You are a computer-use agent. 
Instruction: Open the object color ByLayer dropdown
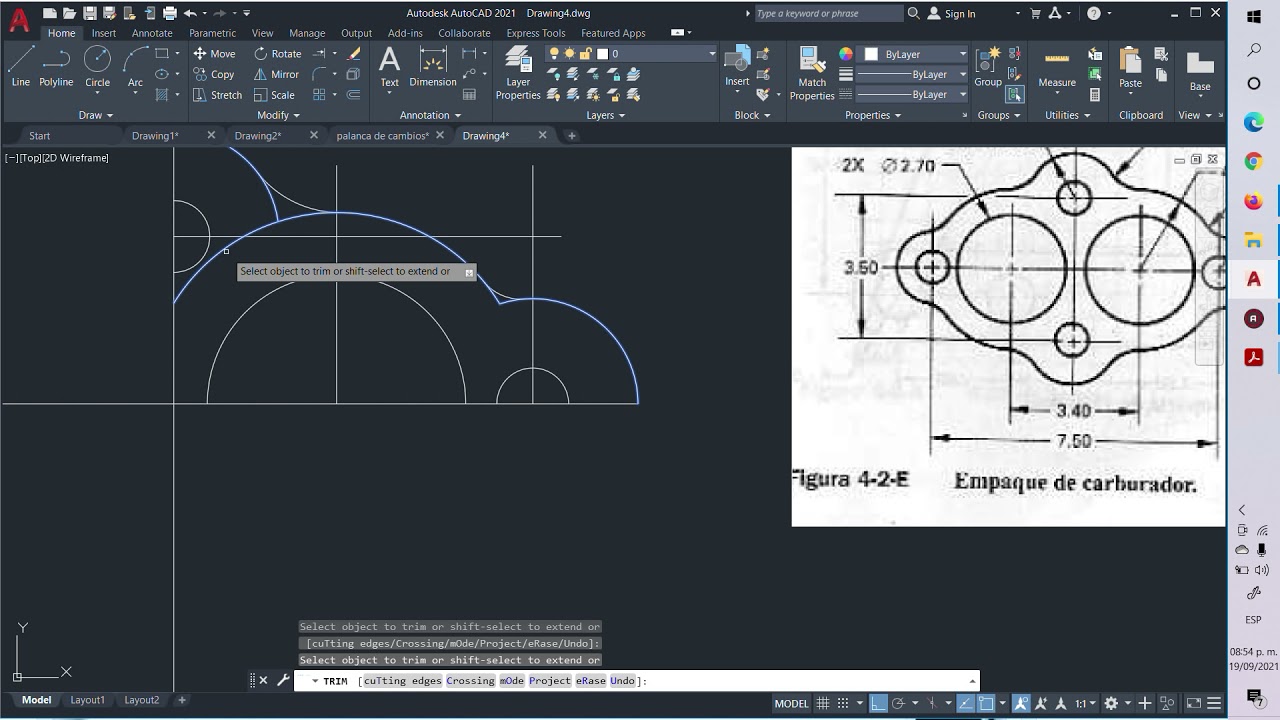962,54
